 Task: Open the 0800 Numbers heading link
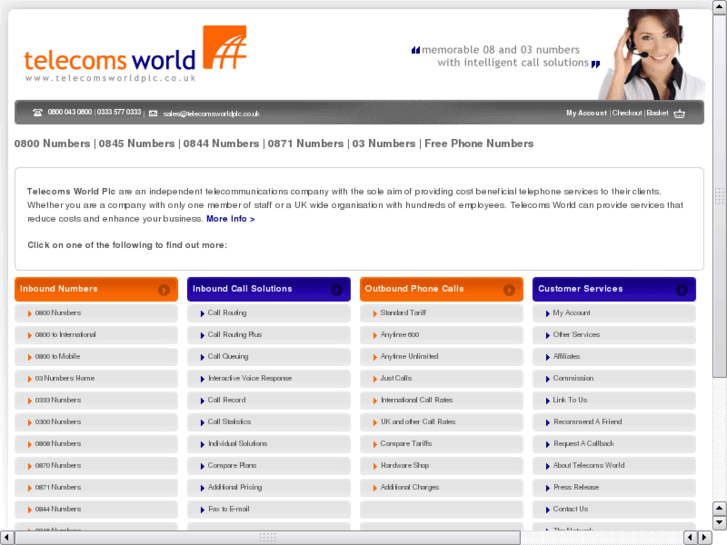click(x=52, y=143)
